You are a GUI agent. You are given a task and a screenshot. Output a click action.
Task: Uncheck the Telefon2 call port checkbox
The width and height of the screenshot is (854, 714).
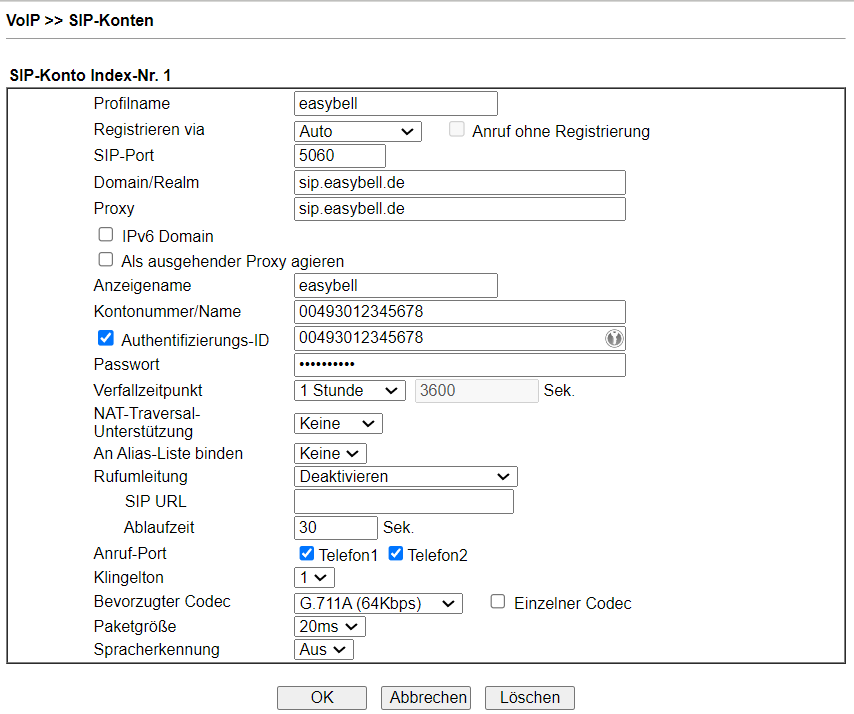click(x=395, y=554)
